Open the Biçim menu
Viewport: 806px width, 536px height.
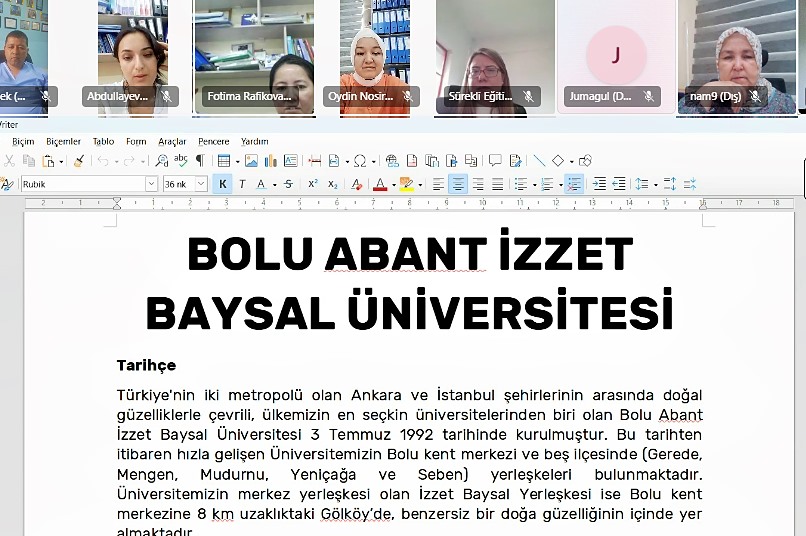[x=23, y=141]
